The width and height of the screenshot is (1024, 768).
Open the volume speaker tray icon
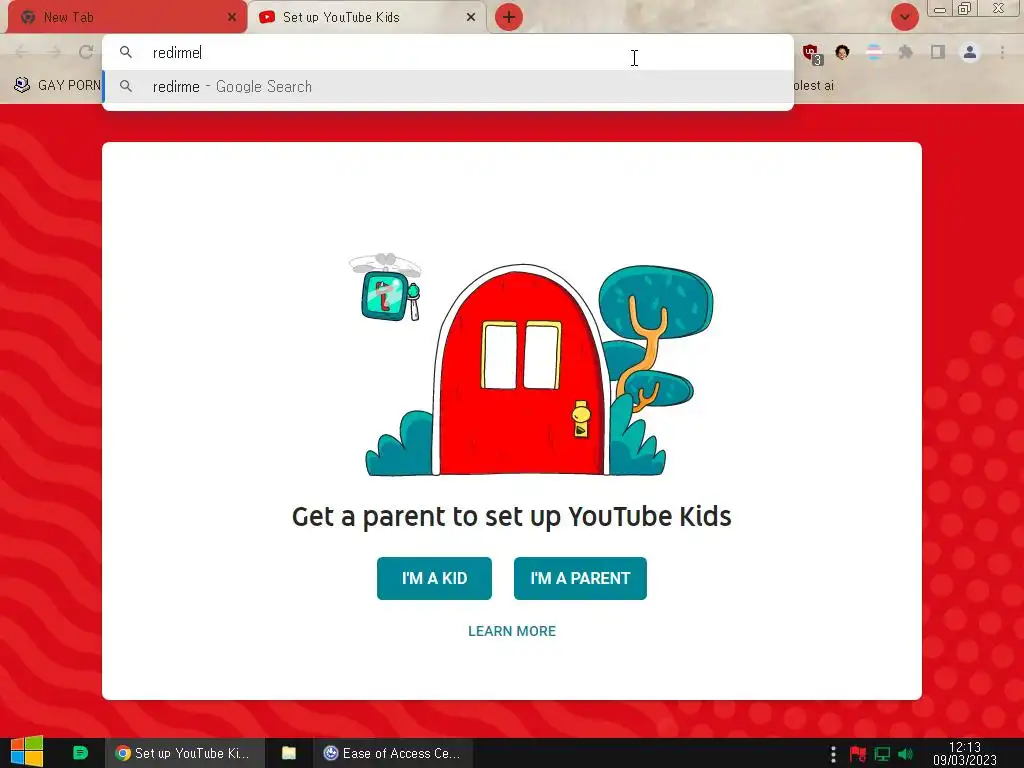tap(906, 754)
